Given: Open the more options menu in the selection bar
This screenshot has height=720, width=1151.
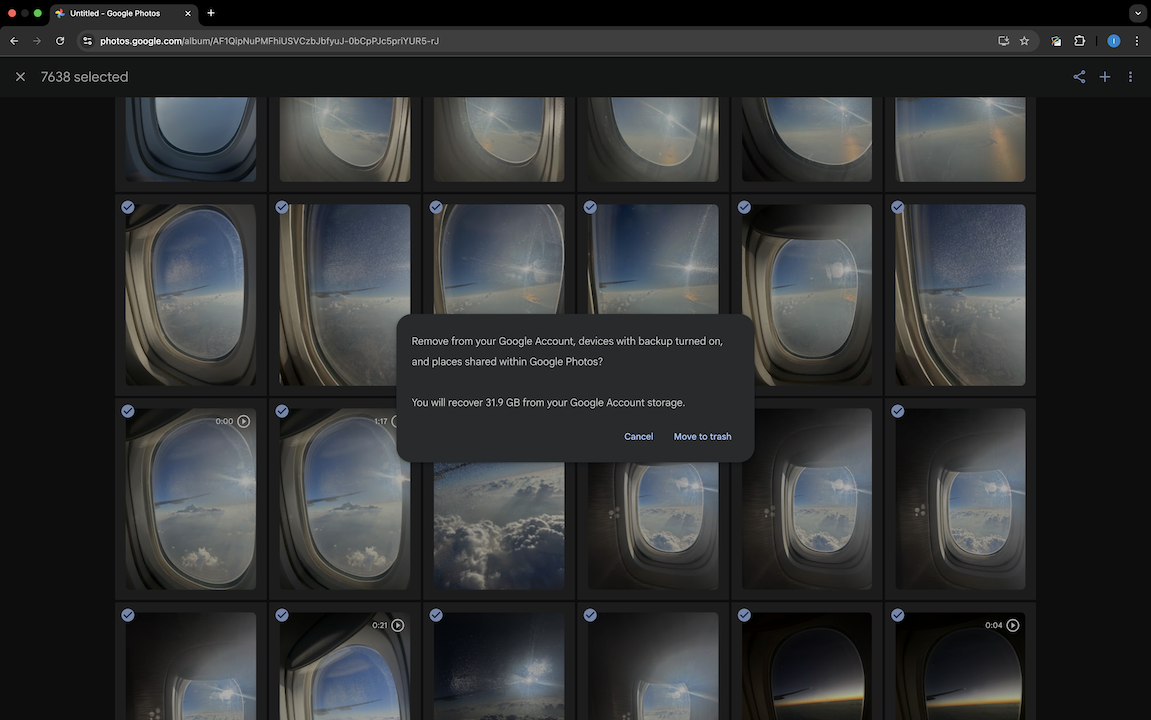Looking at the screenshot, I should pos(1131,77).
